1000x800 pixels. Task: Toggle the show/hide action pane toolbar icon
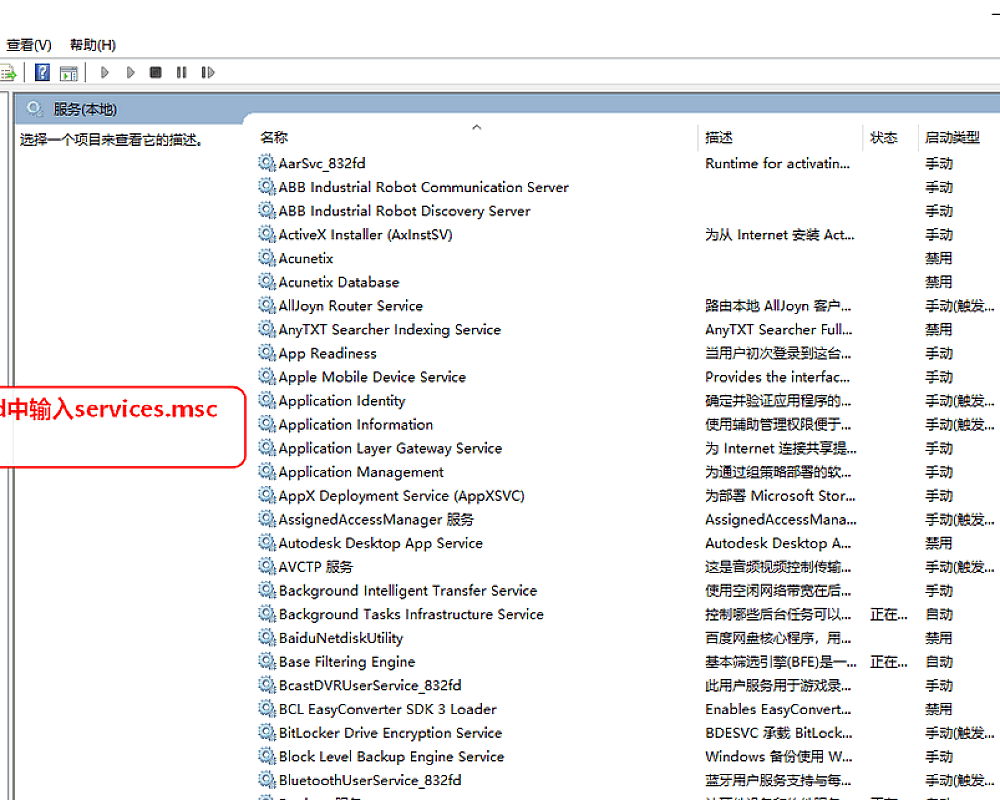[x=68, y=72]
